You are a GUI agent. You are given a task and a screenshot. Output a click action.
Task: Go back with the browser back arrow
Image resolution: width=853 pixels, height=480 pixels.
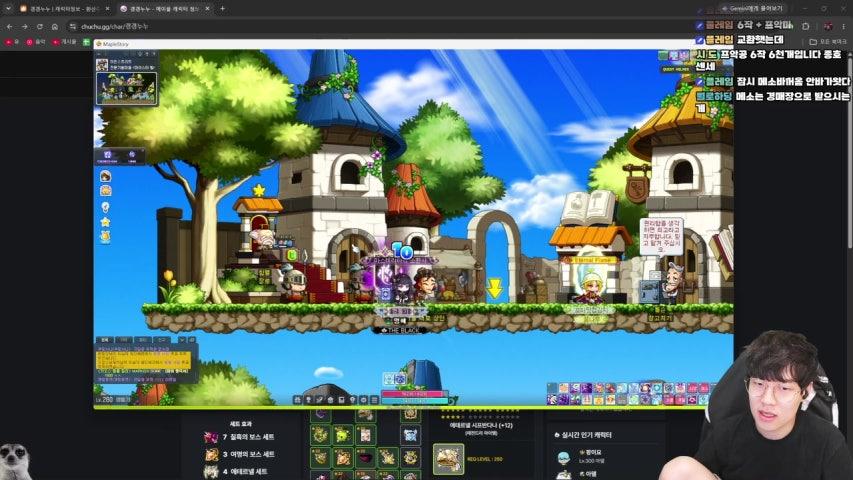10,26
